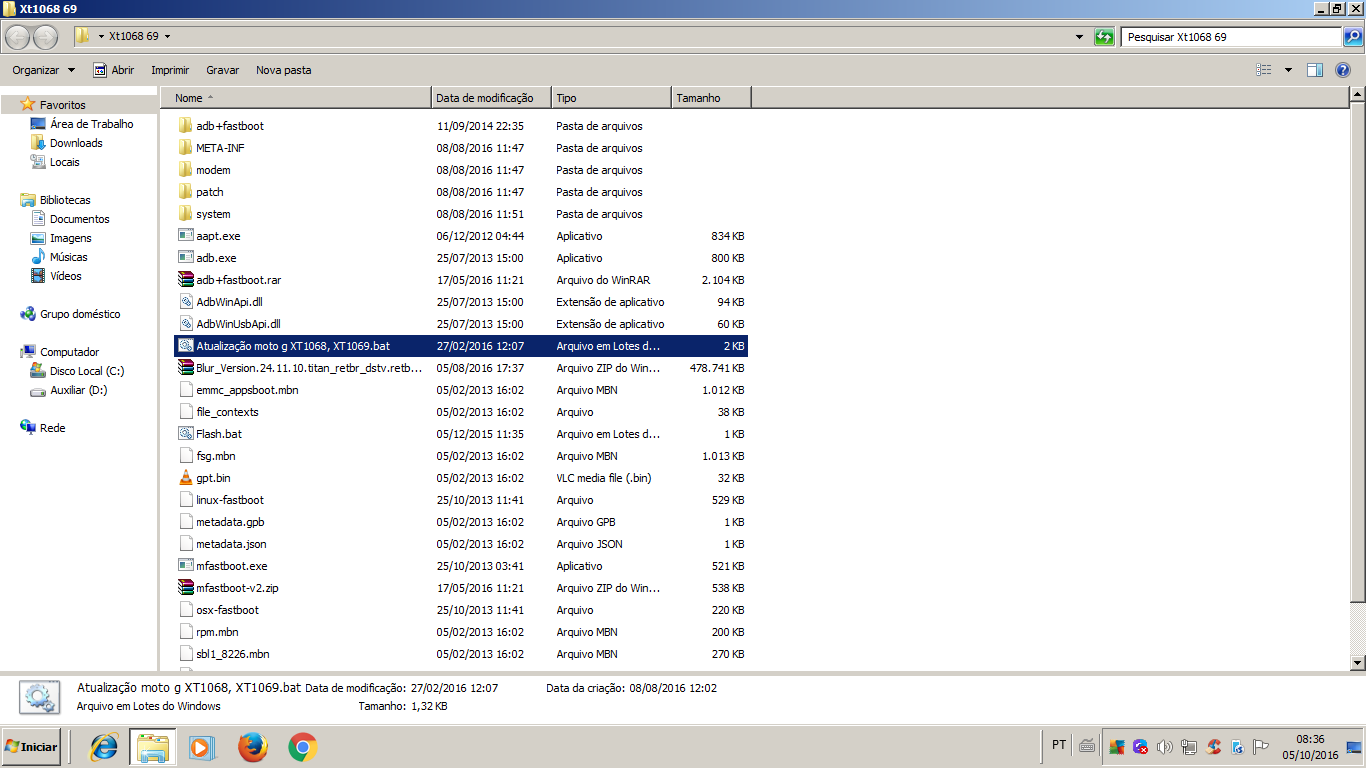This screenshot has width=1366, height=768.
Task: Select the Blur_Version ZIP archive icon
Action: pyautogui.click(x=185, y=368)
